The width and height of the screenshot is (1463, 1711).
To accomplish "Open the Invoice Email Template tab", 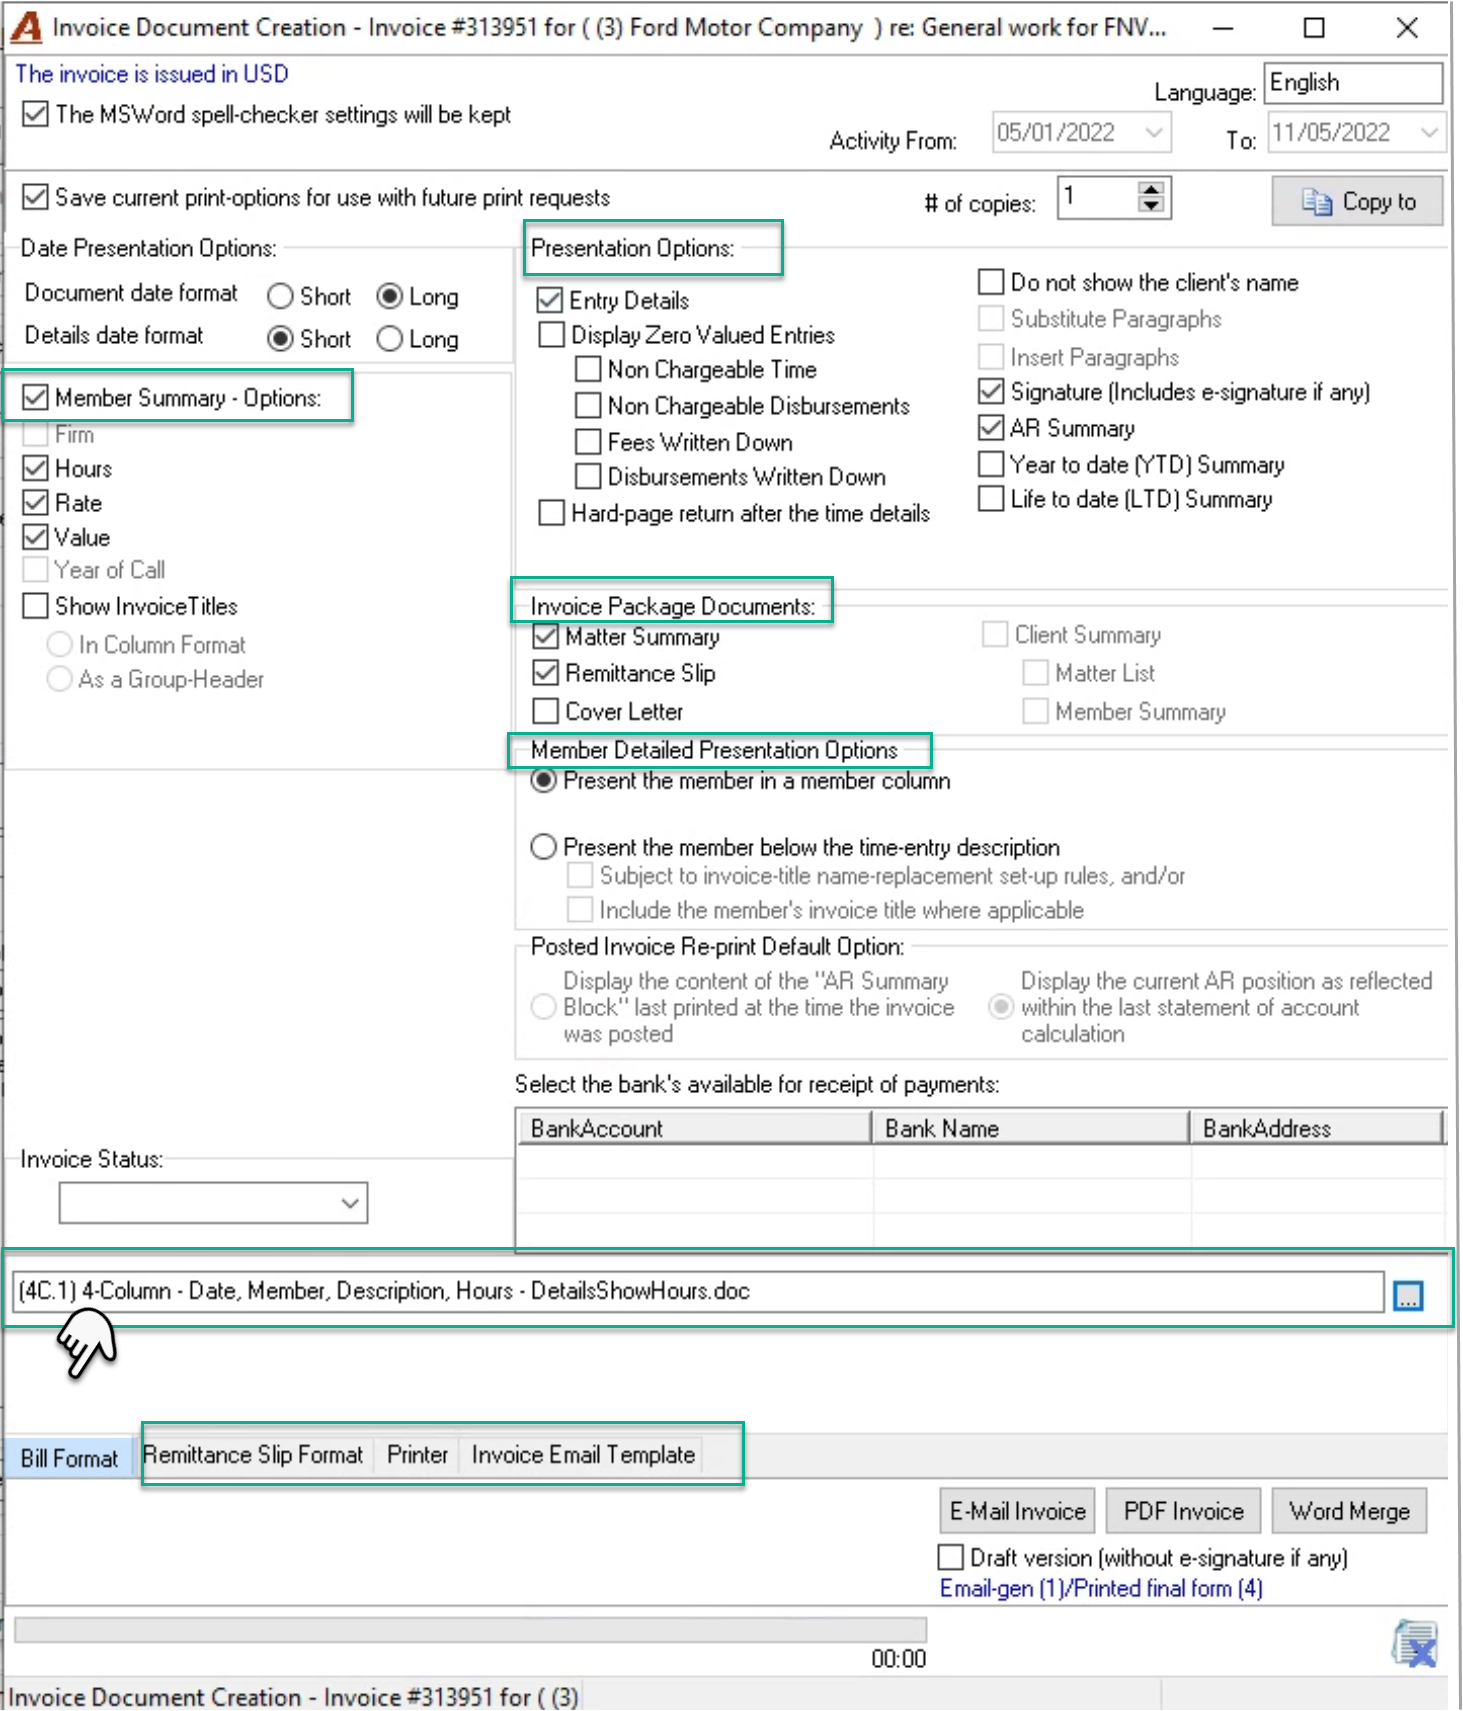I will tap(583, 1455).
